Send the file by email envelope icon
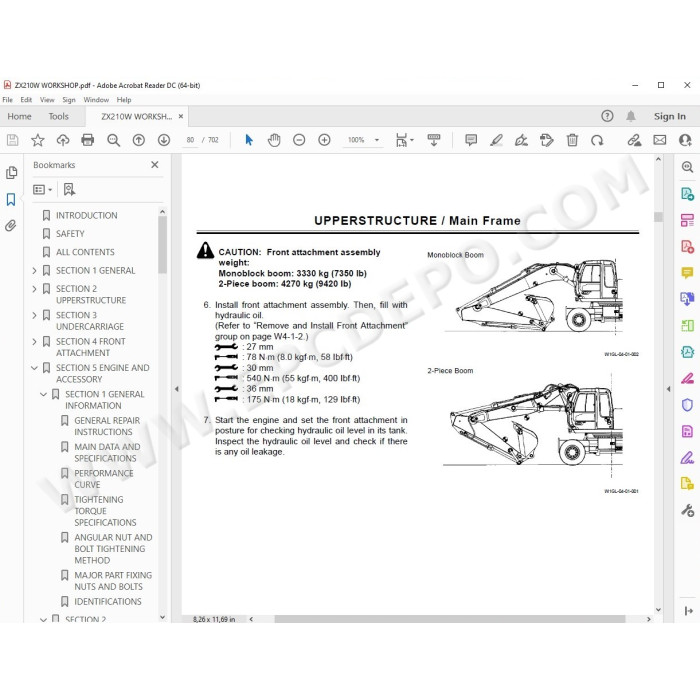The image size is (700, 700). 660,140
